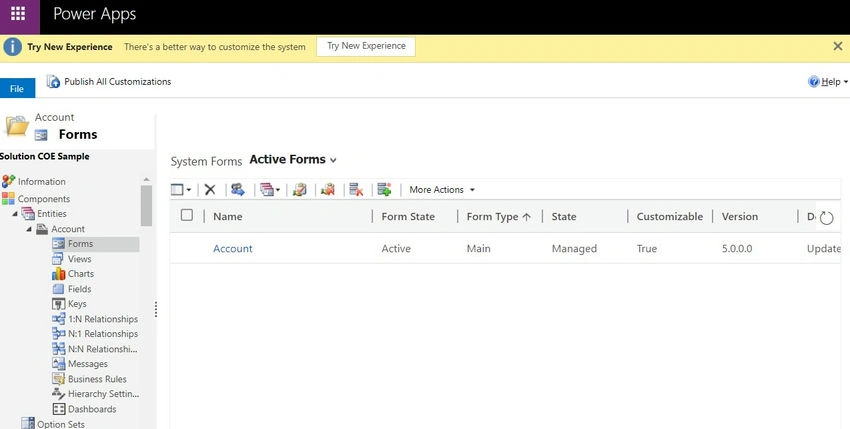Select Forms in the entity tree
850x429 pixels.
click(x=80, y=244)
